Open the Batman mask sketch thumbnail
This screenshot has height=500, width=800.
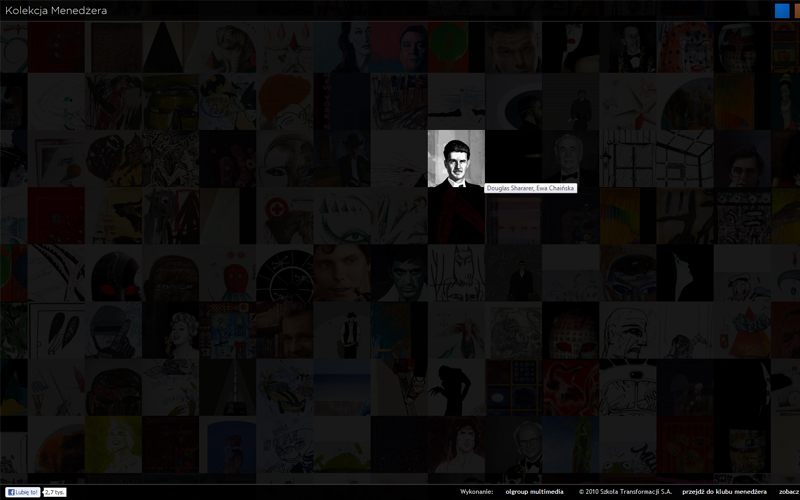[456, 272]
